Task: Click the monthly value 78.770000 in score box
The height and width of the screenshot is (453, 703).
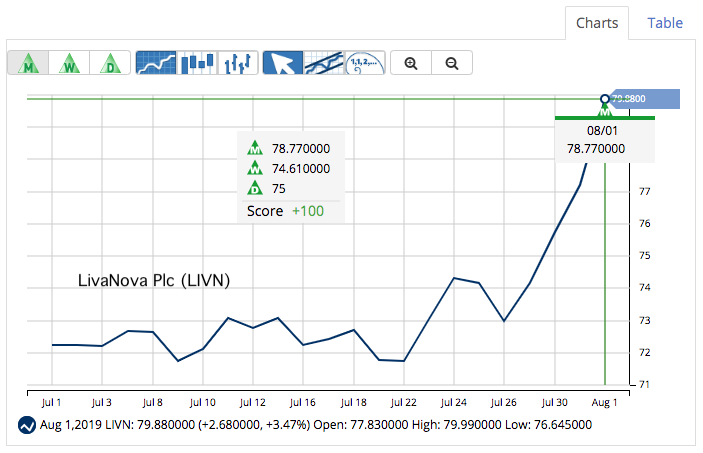Action: (x=300, y=148)
